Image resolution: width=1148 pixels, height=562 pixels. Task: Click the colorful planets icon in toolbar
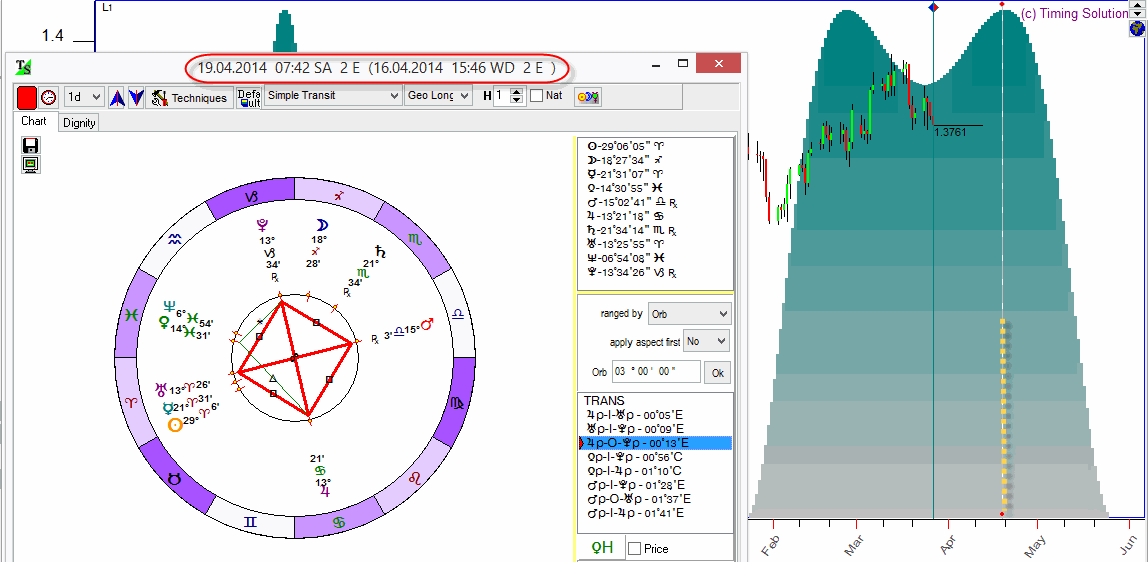click(x=588, y=97)
